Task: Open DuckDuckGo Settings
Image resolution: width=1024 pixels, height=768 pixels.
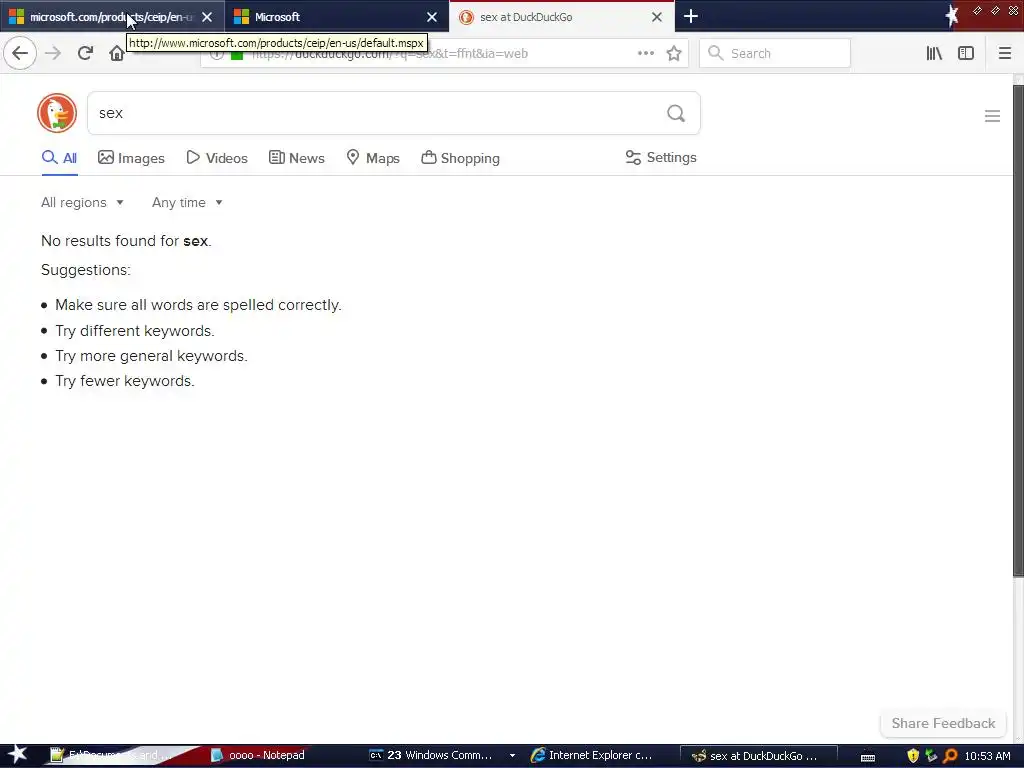Action: pyautogui.click(x=661, y=157)
